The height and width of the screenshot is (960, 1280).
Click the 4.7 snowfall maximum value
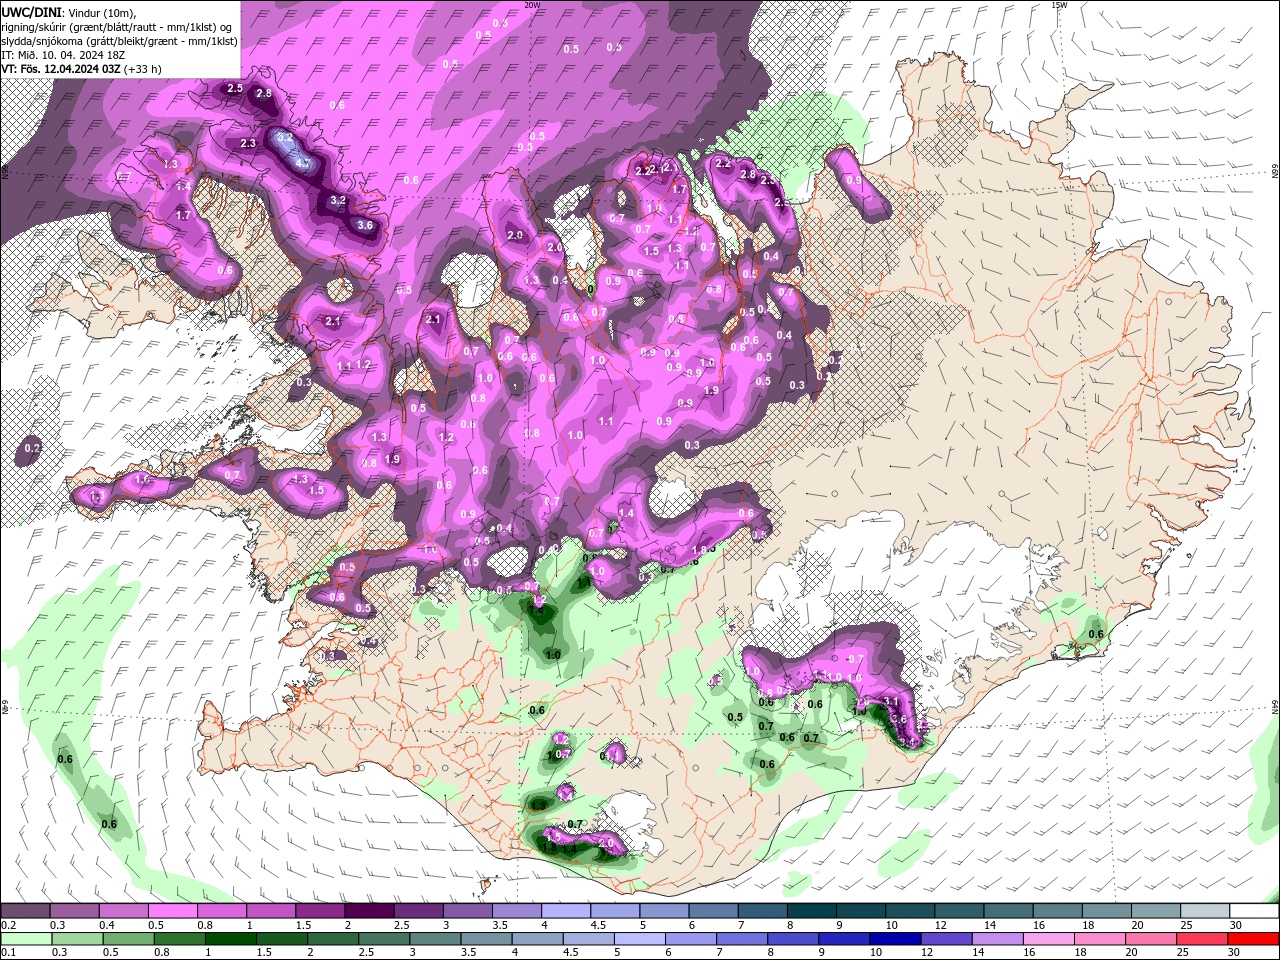click(x=303, y=161)
